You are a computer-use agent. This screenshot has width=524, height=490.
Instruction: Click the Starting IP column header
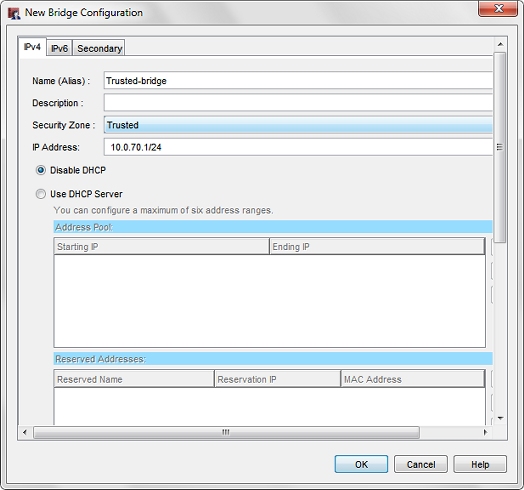point(161,246)
